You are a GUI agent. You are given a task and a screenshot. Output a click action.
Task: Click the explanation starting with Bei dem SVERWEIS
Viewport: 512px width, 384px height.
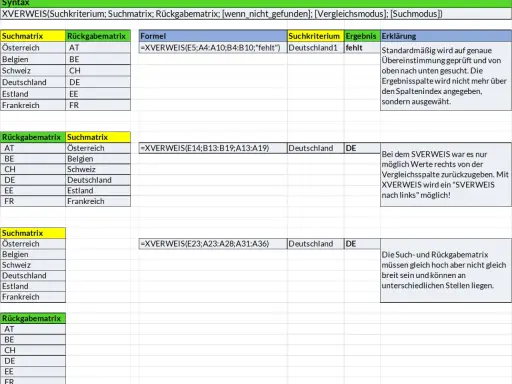(x=446, y=175)
